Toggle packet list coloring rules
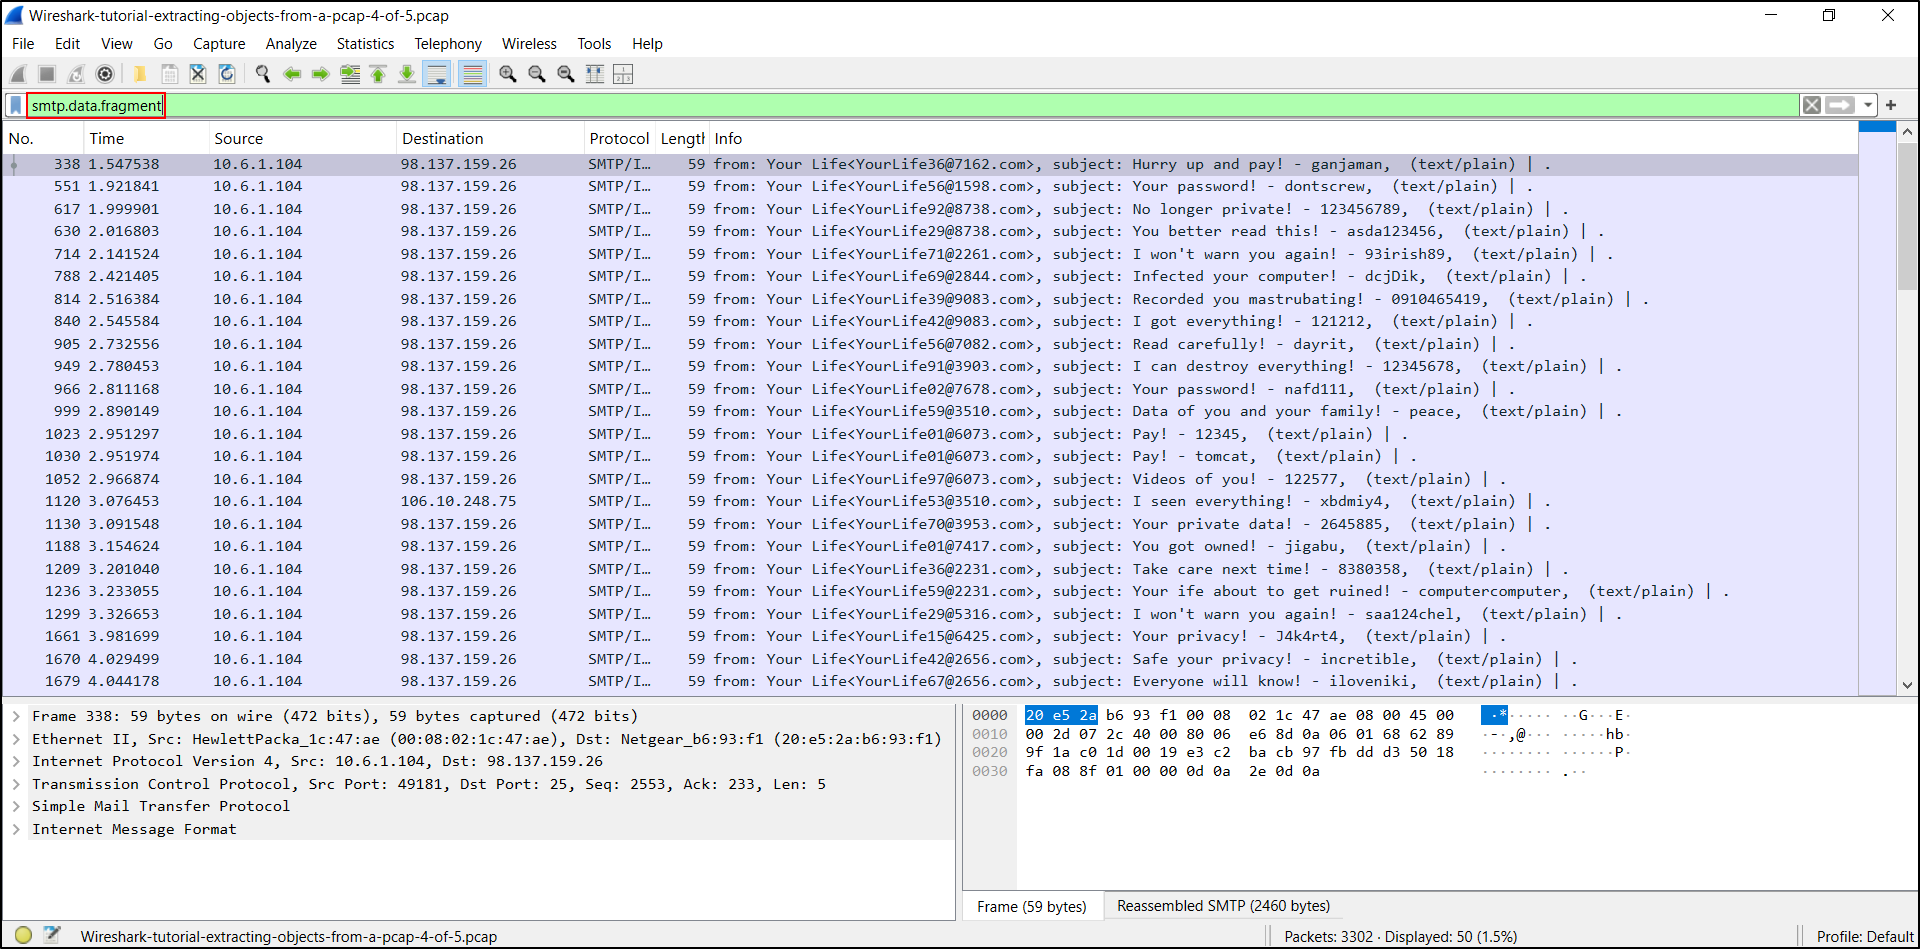The height and width of the screenshot is (949, 1920). 473,74
